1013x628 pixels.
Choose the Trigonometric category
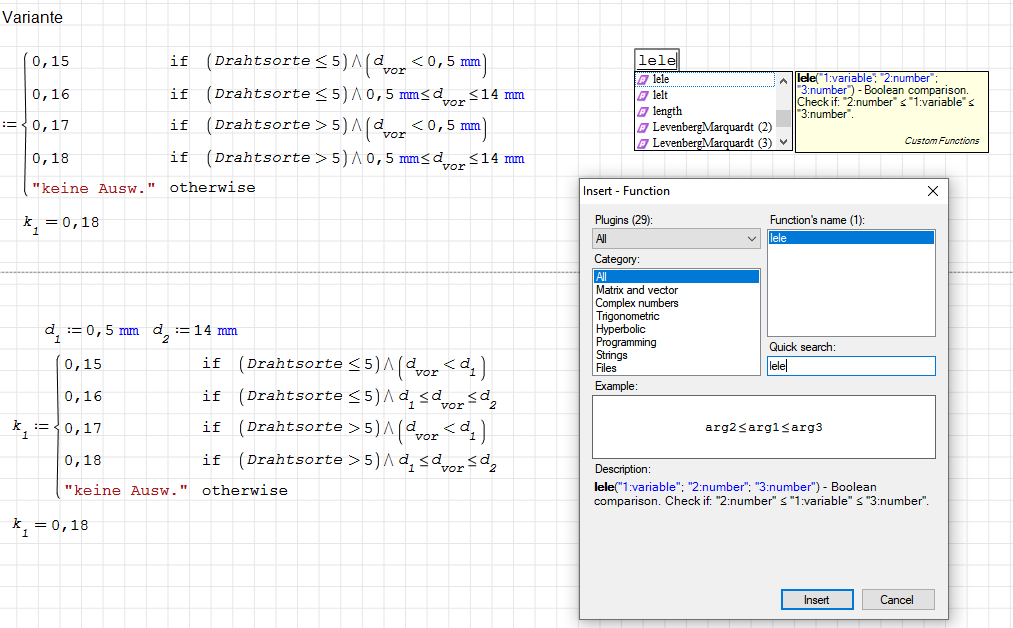(x=628, y=316)
